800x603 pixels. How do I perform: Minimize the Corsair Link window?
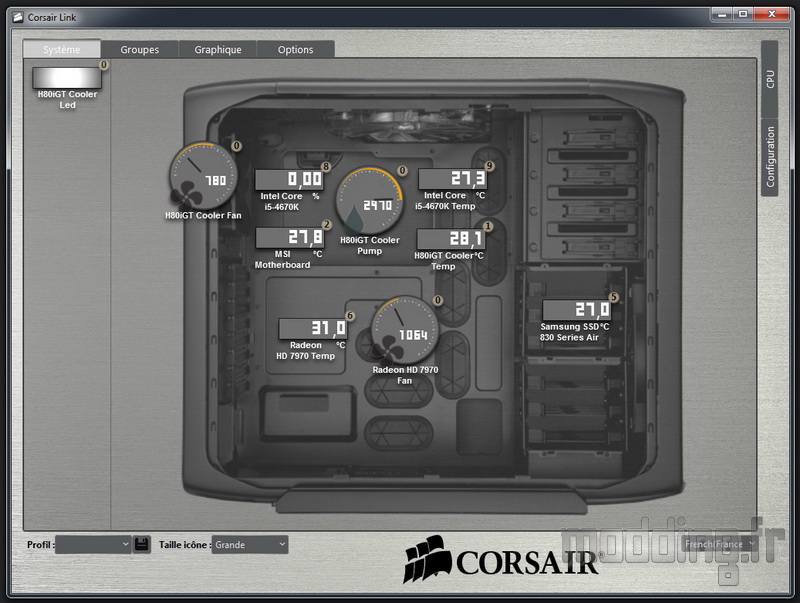coord(722,14)
